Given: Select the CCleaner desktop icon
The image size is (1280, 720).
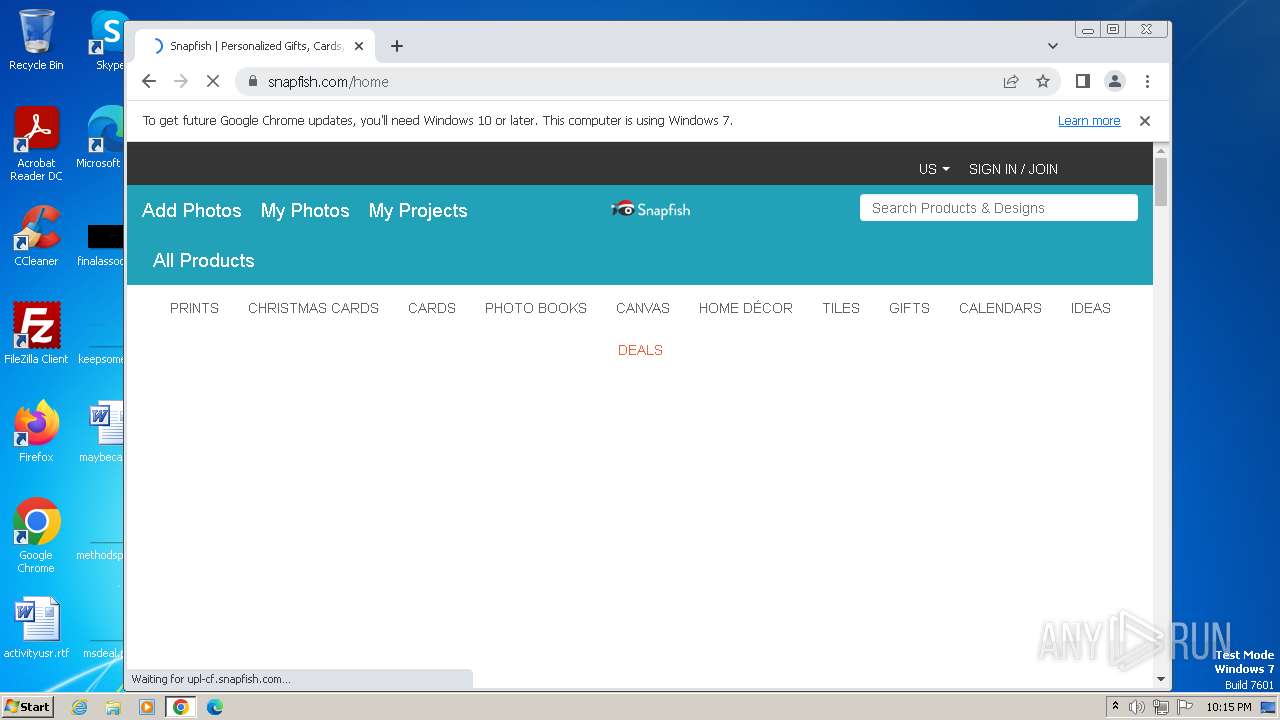Looking at the screenshot, I should click(x=36, y=236).
